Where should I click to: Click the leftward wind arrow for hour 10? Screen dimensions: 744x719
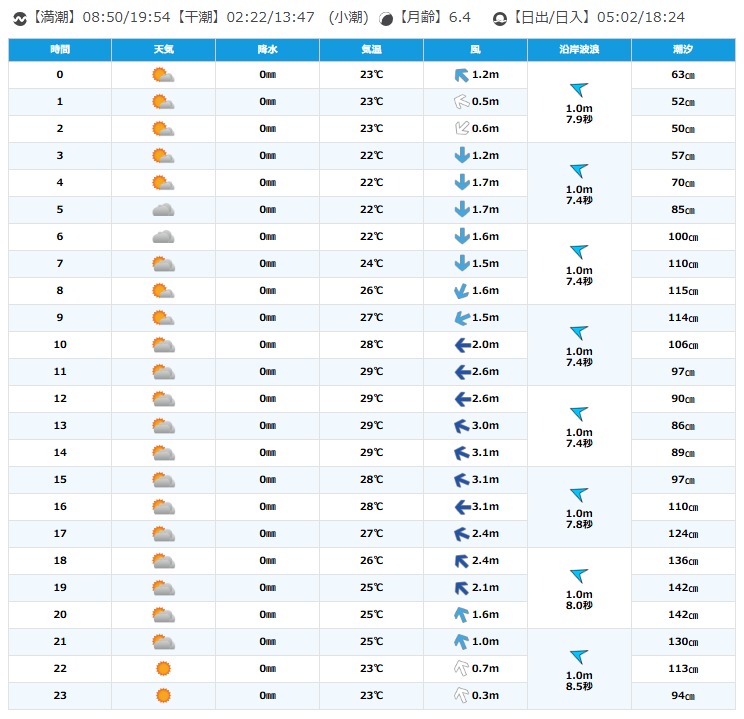[463, 345]
